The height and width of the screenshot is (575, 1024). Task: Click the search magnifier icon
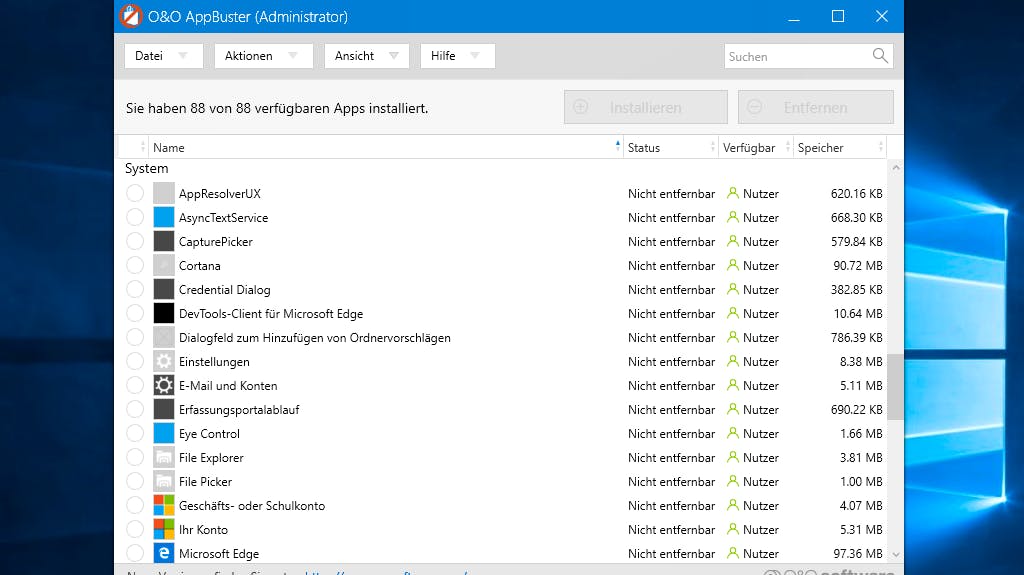[880, 56]
